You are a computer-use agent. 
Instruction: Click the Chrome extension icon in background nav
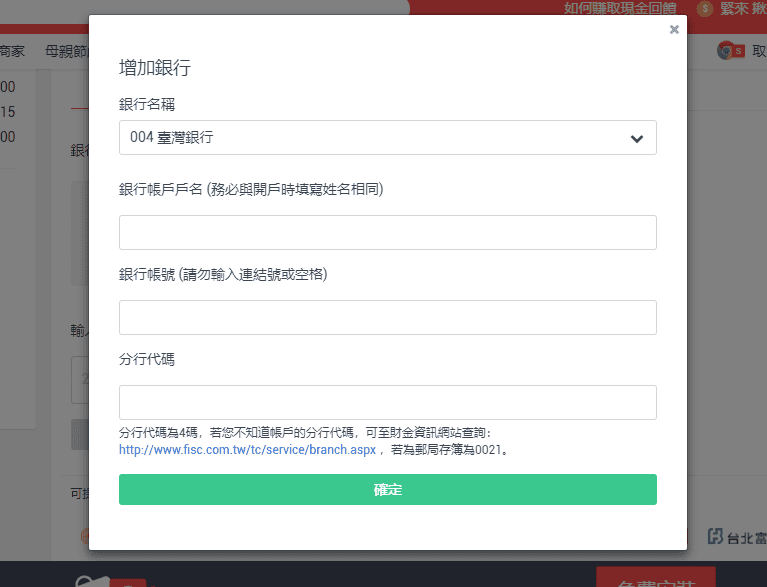(730, 50)
